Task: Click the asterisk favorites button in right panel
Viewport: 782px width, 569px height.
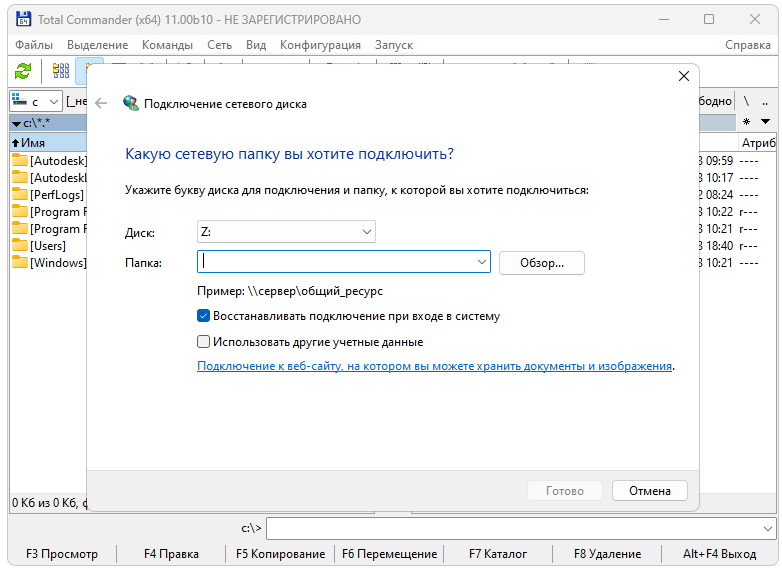Action: (747, 122)
